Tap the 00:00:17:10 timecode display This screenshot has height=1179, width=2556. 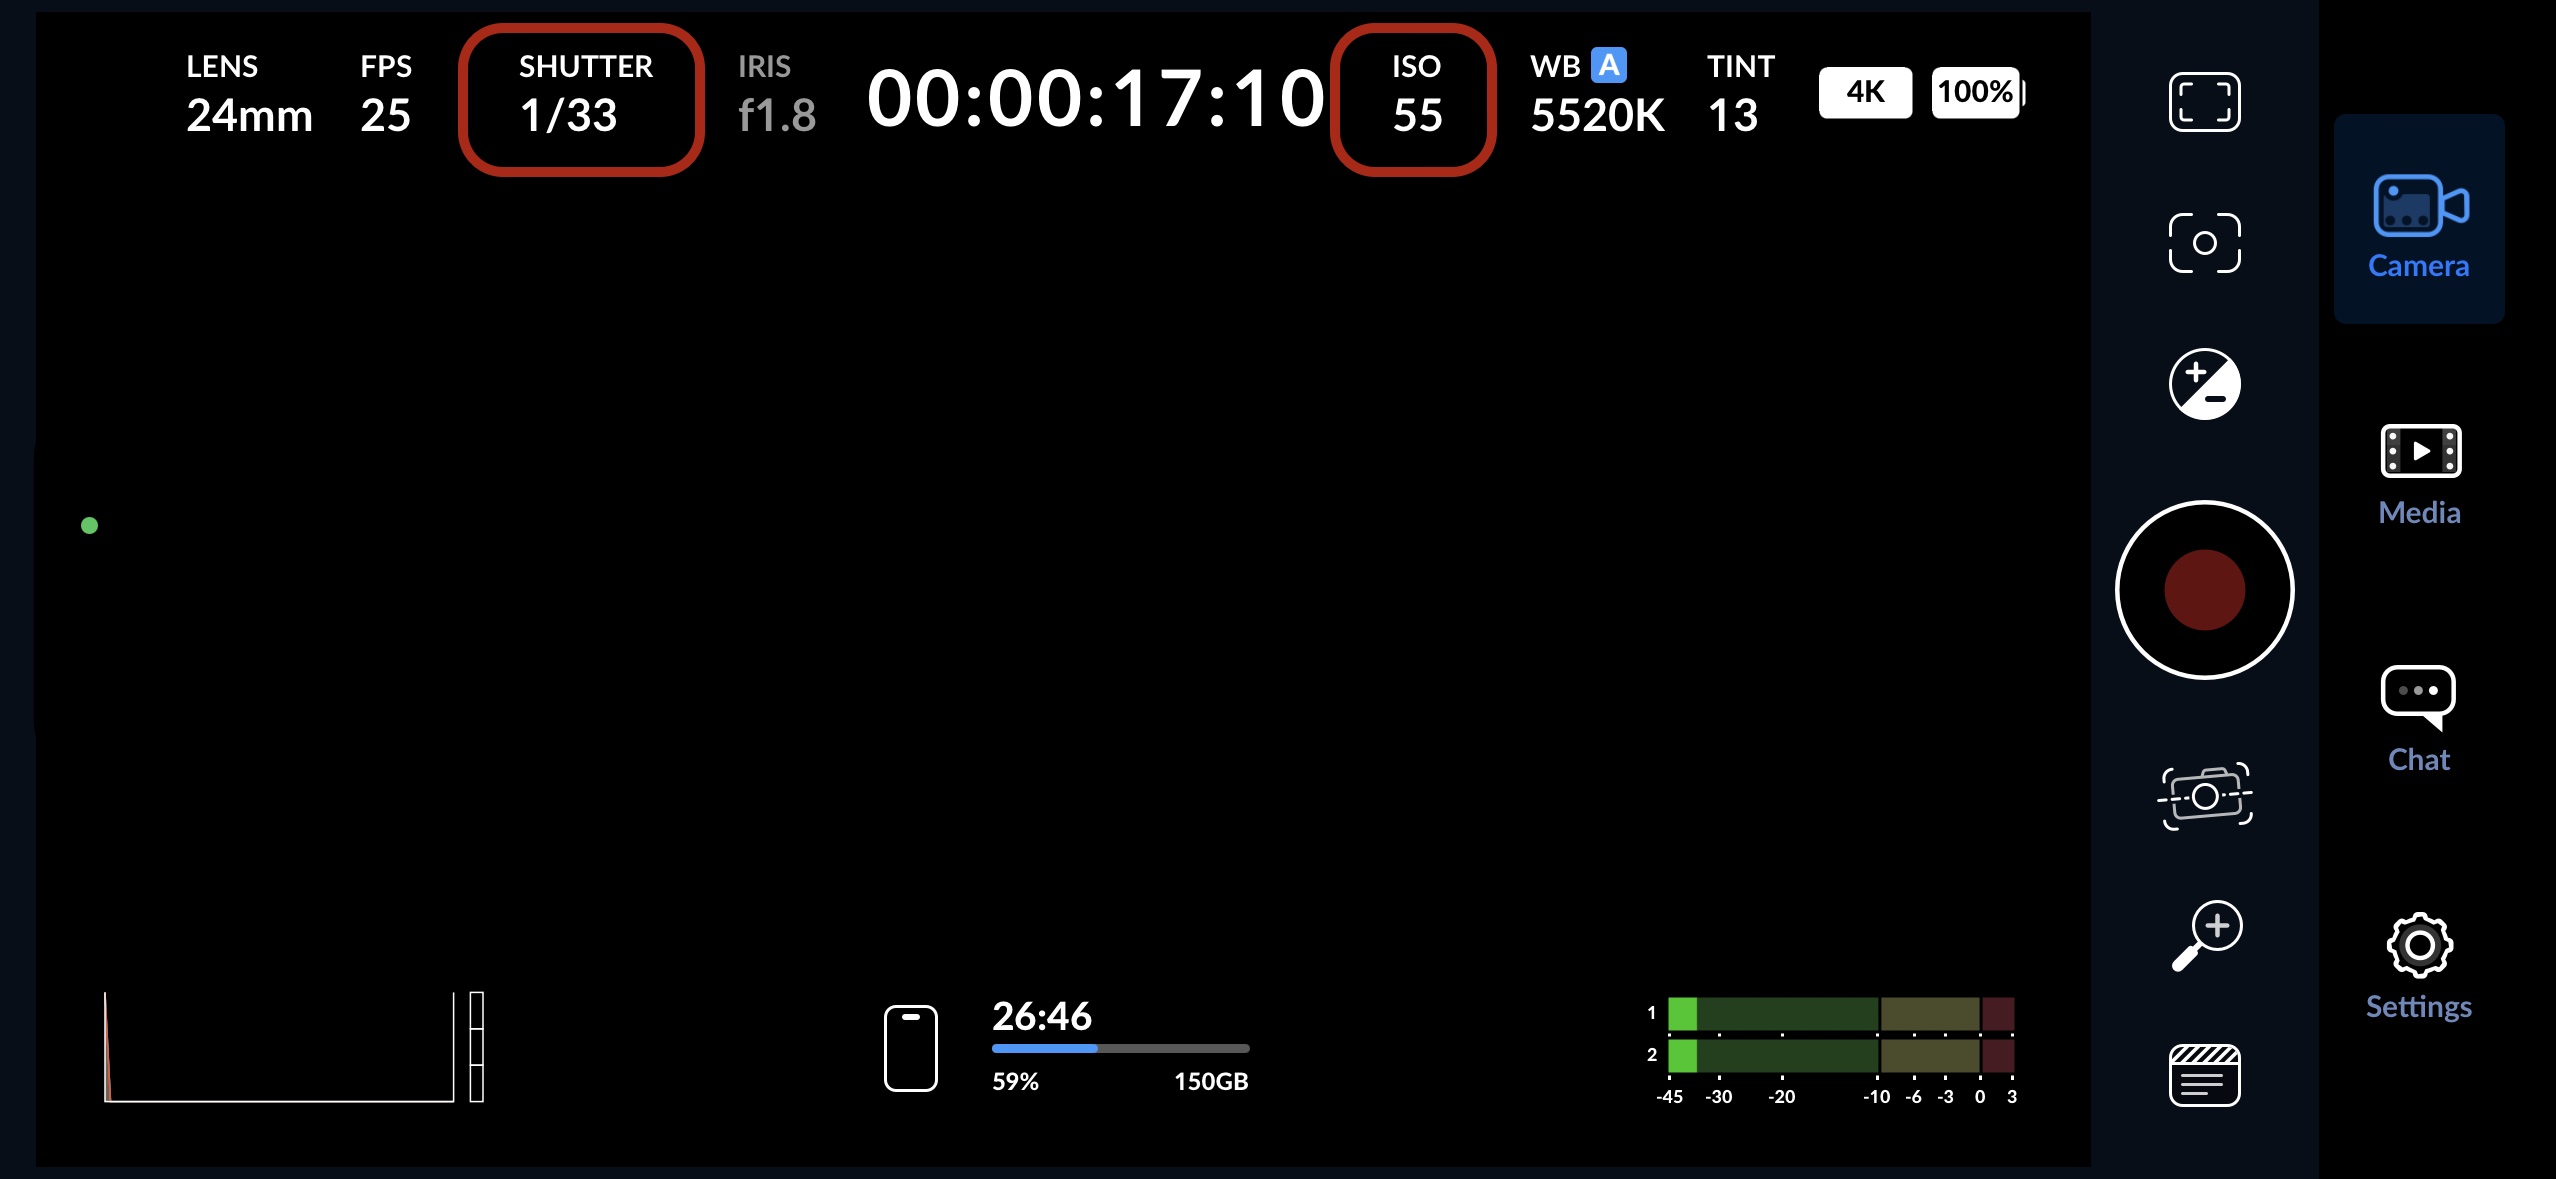(x=1096, y=99)
